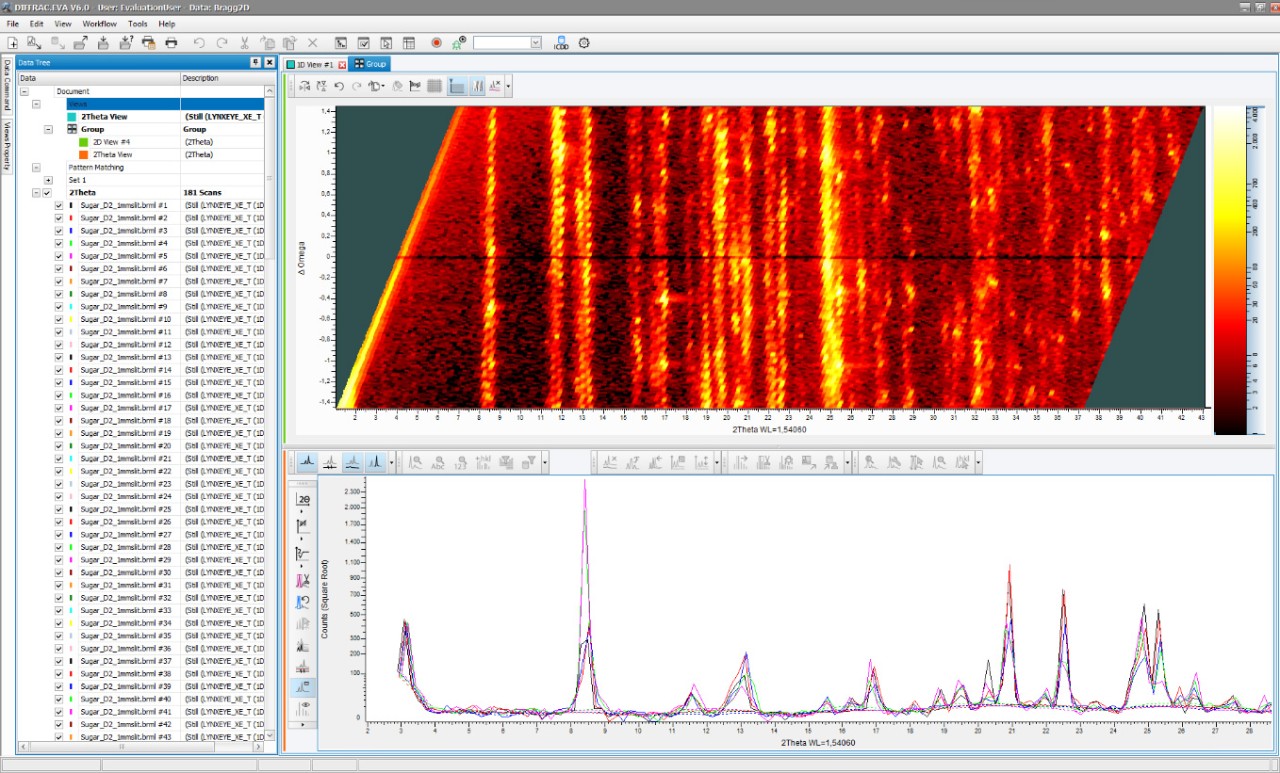Image resolution: width=1280 pixels, height=773 pixels.
Task: Toggle checkbox for Sugar_D2_1mmslit.brml #10
Action: point(59,319)
